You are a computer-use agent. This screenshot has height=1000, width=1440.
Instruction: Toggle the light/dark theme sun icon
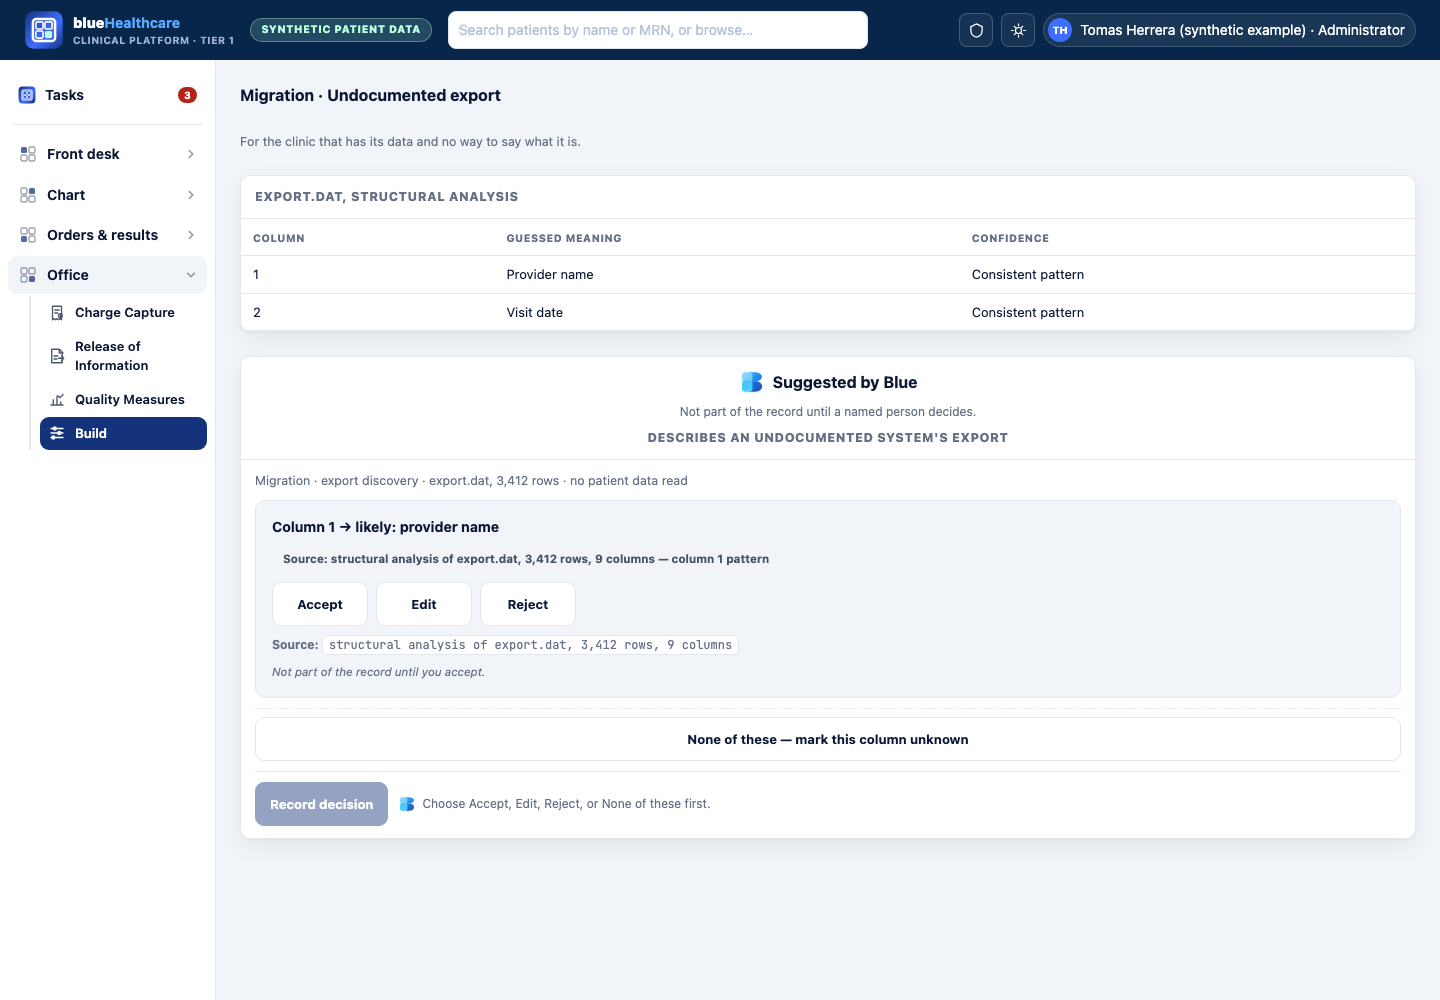1018,30
